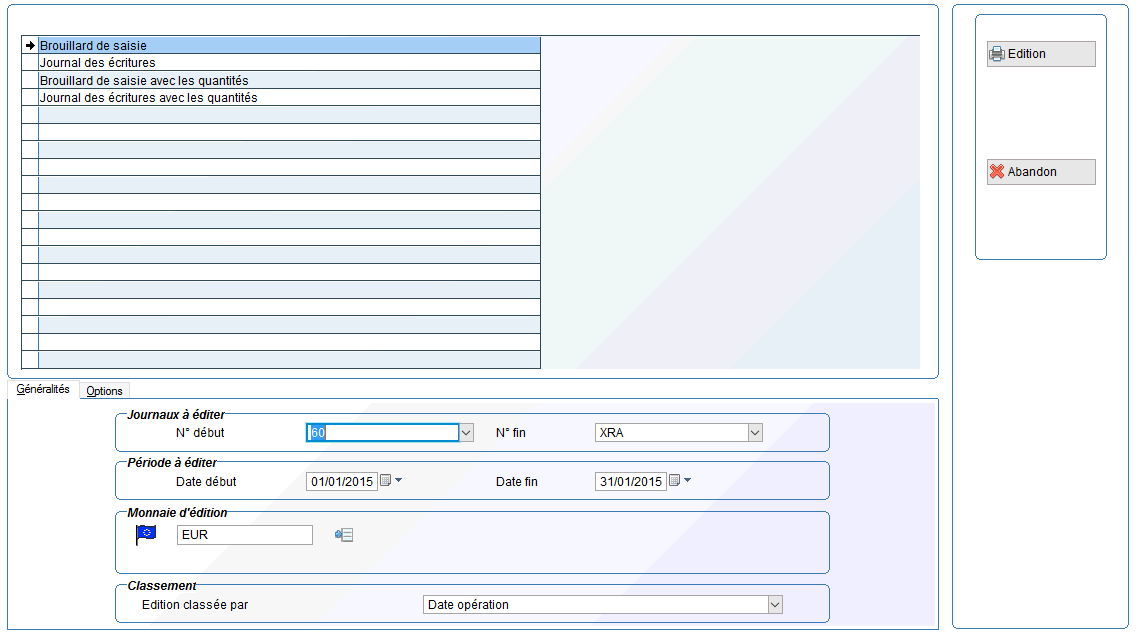The height and width of the screenshot is (632, 1136).
Task: Select the Généralités tab
Action: coord(43,390)
